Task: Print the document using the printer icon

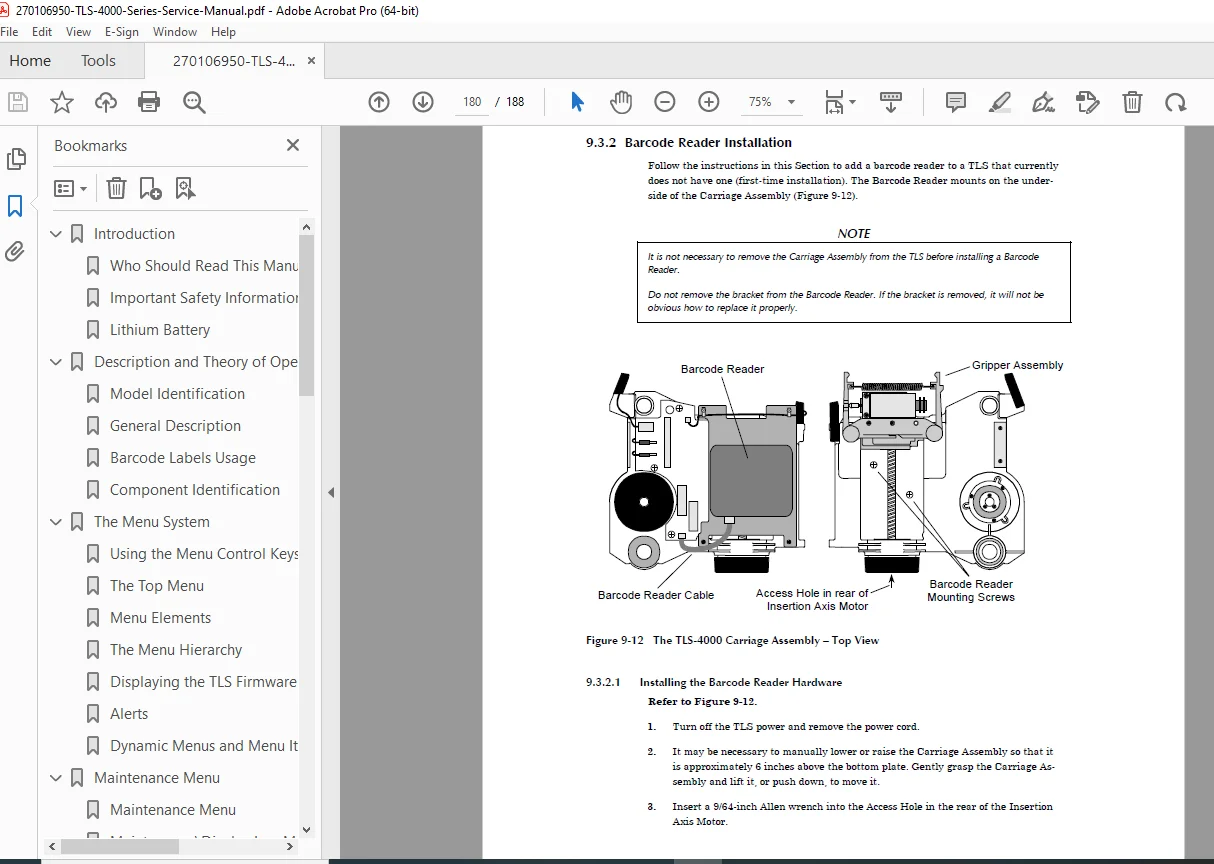Action: click(x=149, y=101)
